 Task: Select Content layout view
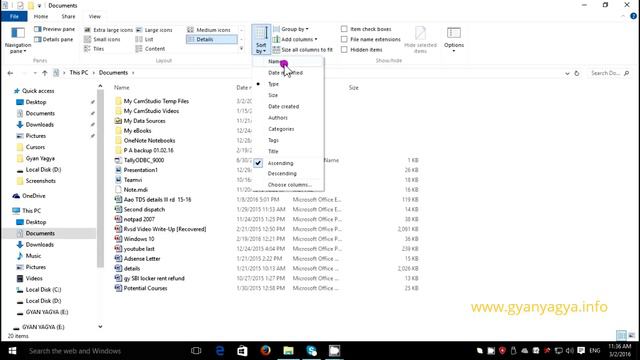pos(150,49)
